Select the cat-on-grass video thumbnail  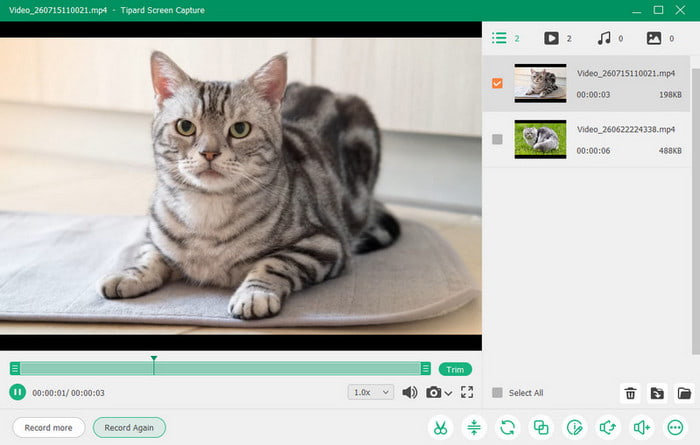(x=540, y=139)
